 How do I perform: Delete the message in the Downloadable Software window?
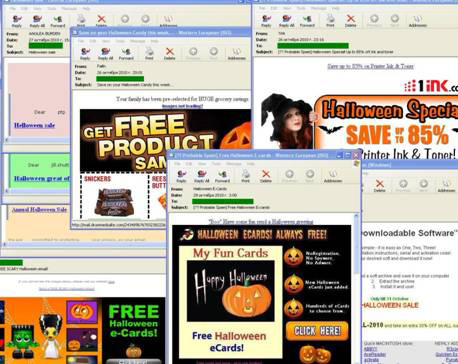pyautogui.click(x=379, y=186)
